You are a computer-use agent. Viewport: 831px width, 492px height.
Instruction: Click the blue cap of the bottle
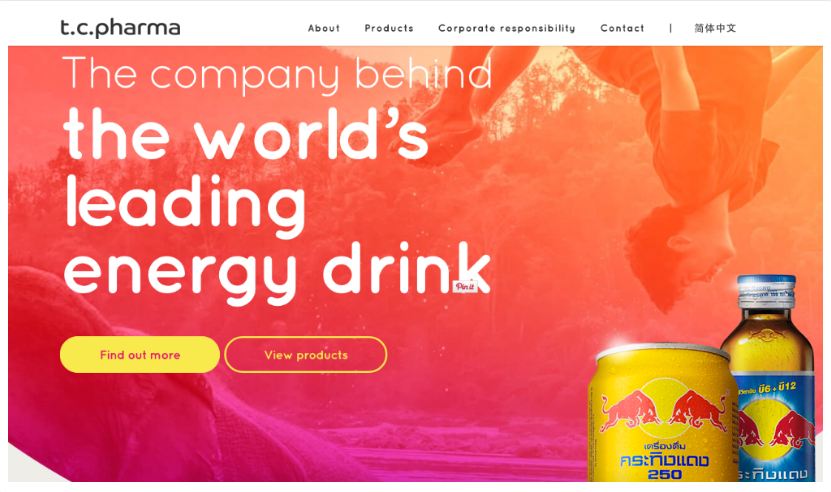pos(767,291)
